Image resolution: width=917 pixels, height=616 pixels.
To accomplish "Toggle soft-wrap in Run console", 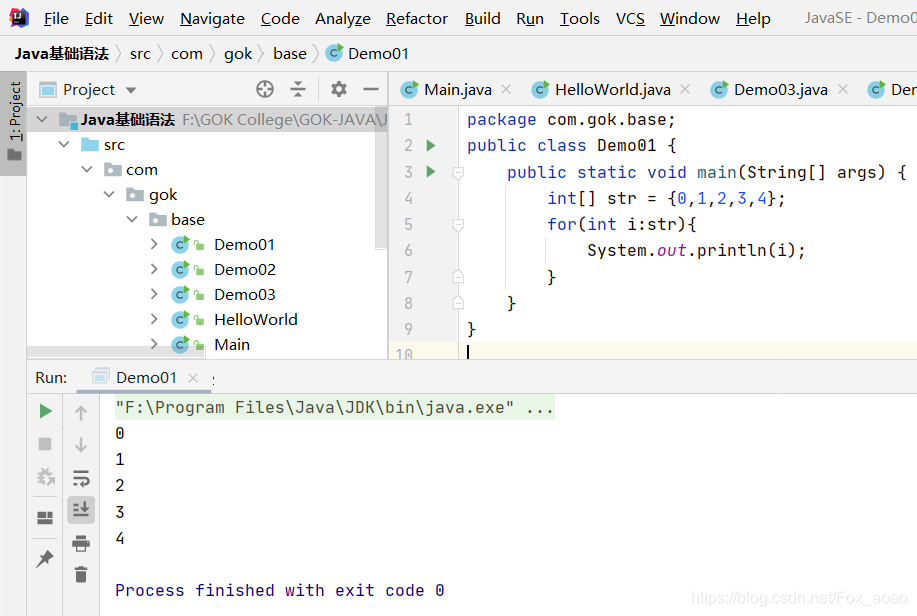I will (x=81, y=478).
